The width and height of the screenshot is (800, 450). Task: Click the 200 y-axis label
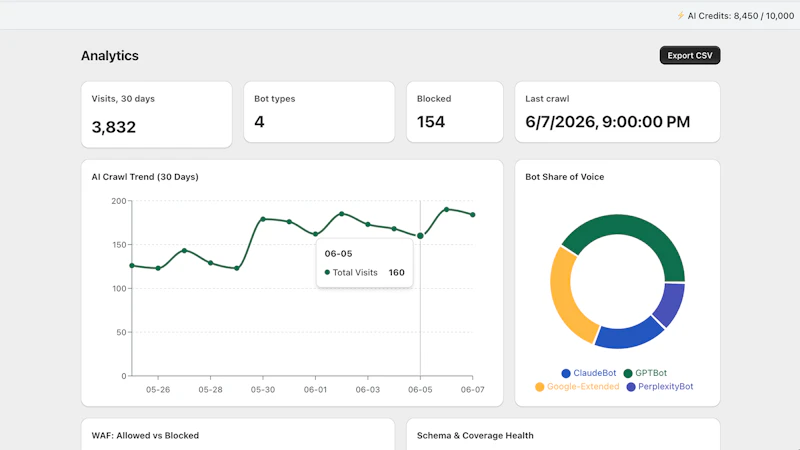(119, 201)
